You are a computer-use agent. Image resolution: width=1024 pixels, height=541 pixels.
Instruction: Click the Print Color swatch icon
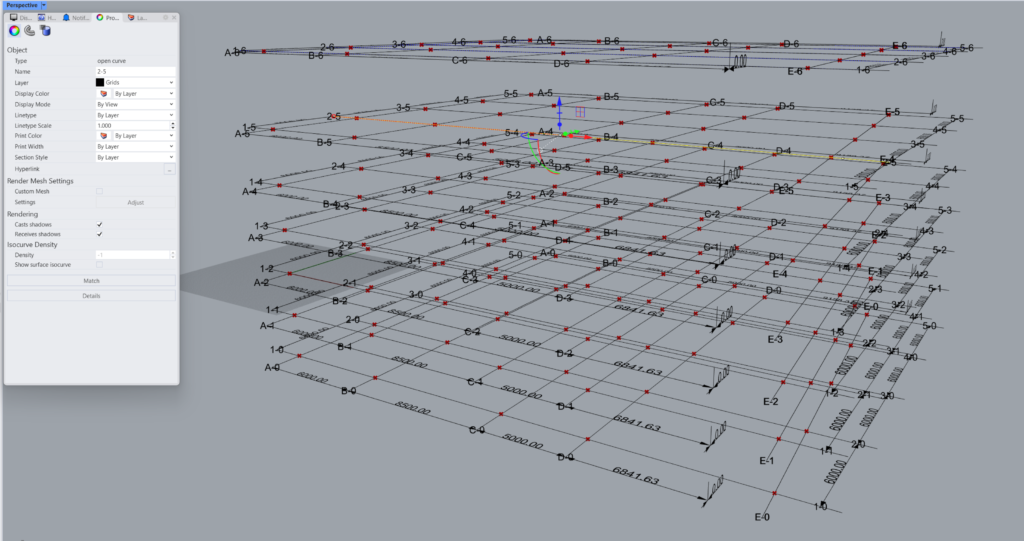(102, 135)
